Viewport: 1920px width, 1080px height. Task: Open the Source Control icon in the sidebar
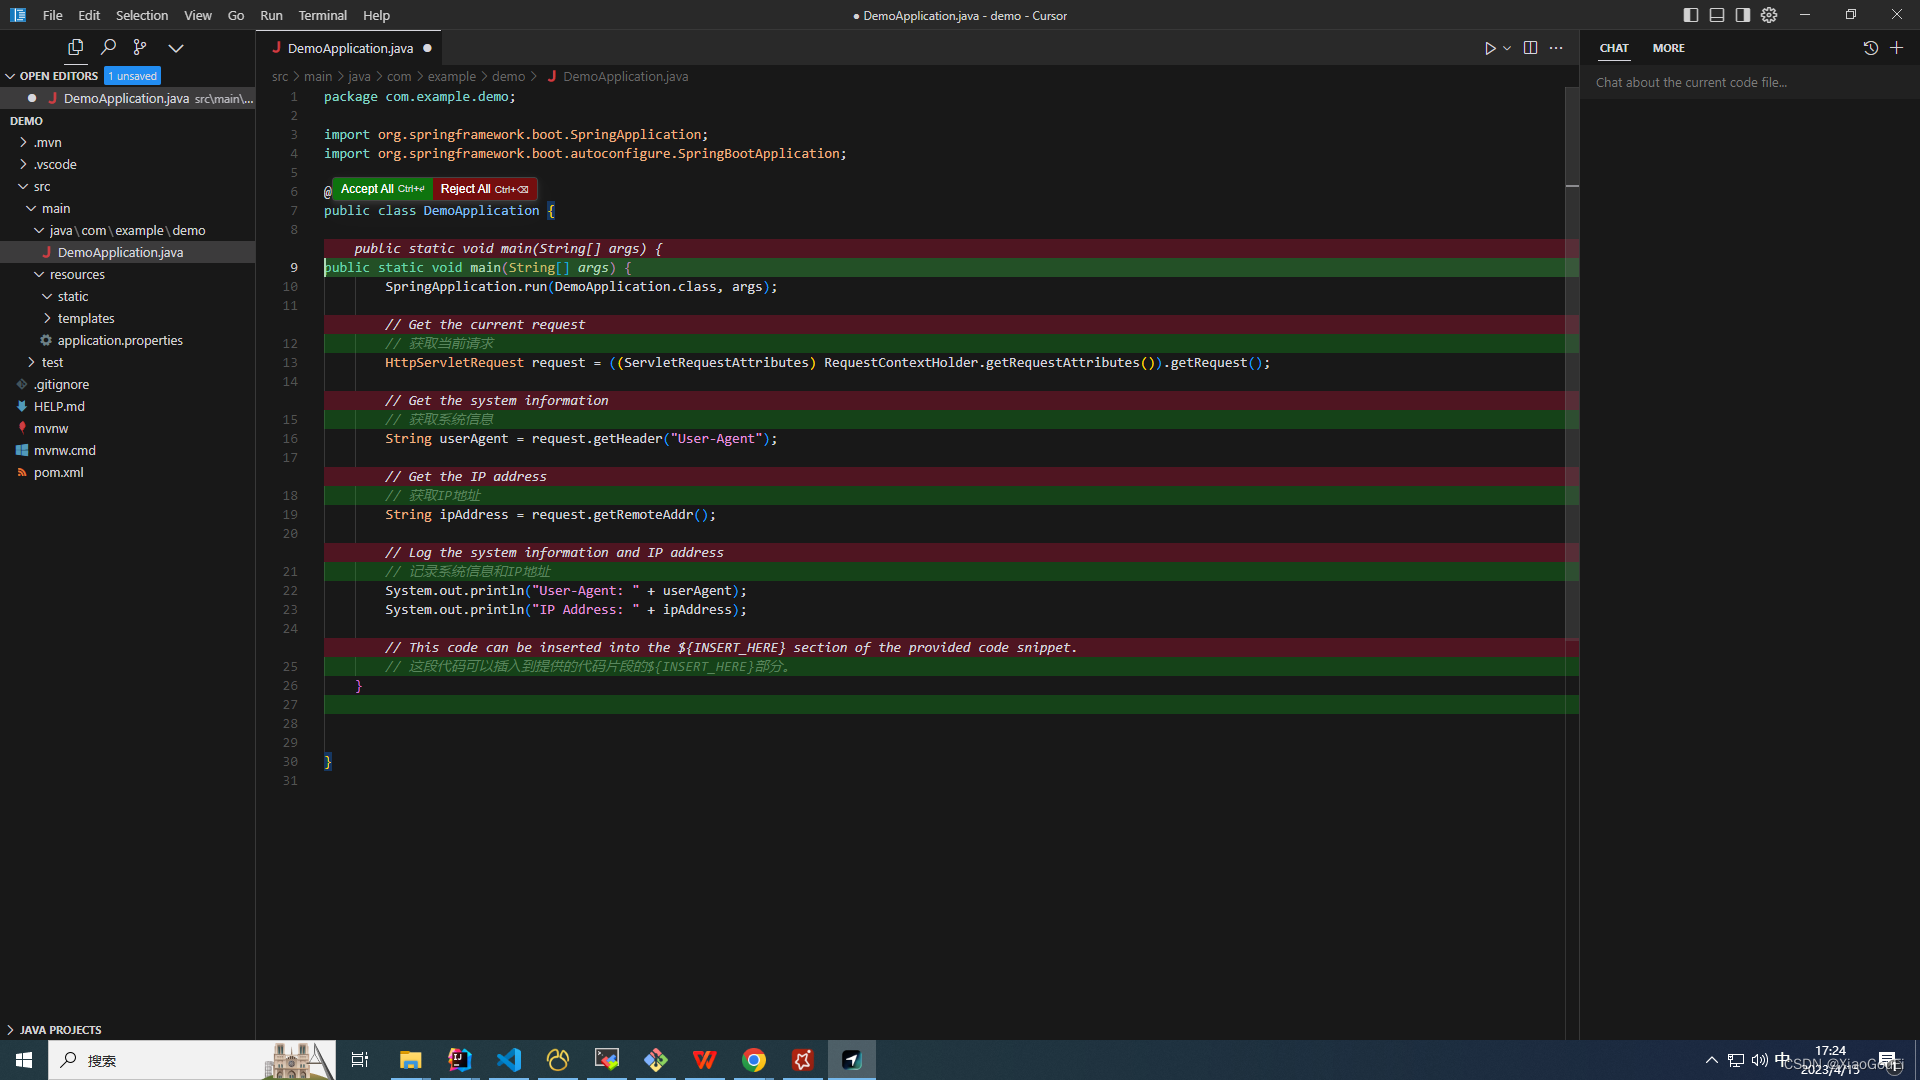click(x=140, y=47)
